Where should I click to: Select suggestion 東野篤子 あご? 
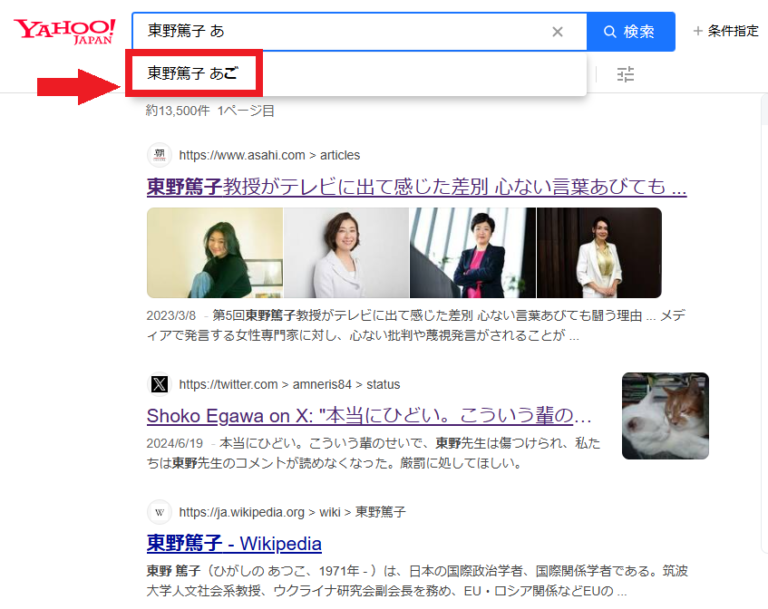(193, 73)
